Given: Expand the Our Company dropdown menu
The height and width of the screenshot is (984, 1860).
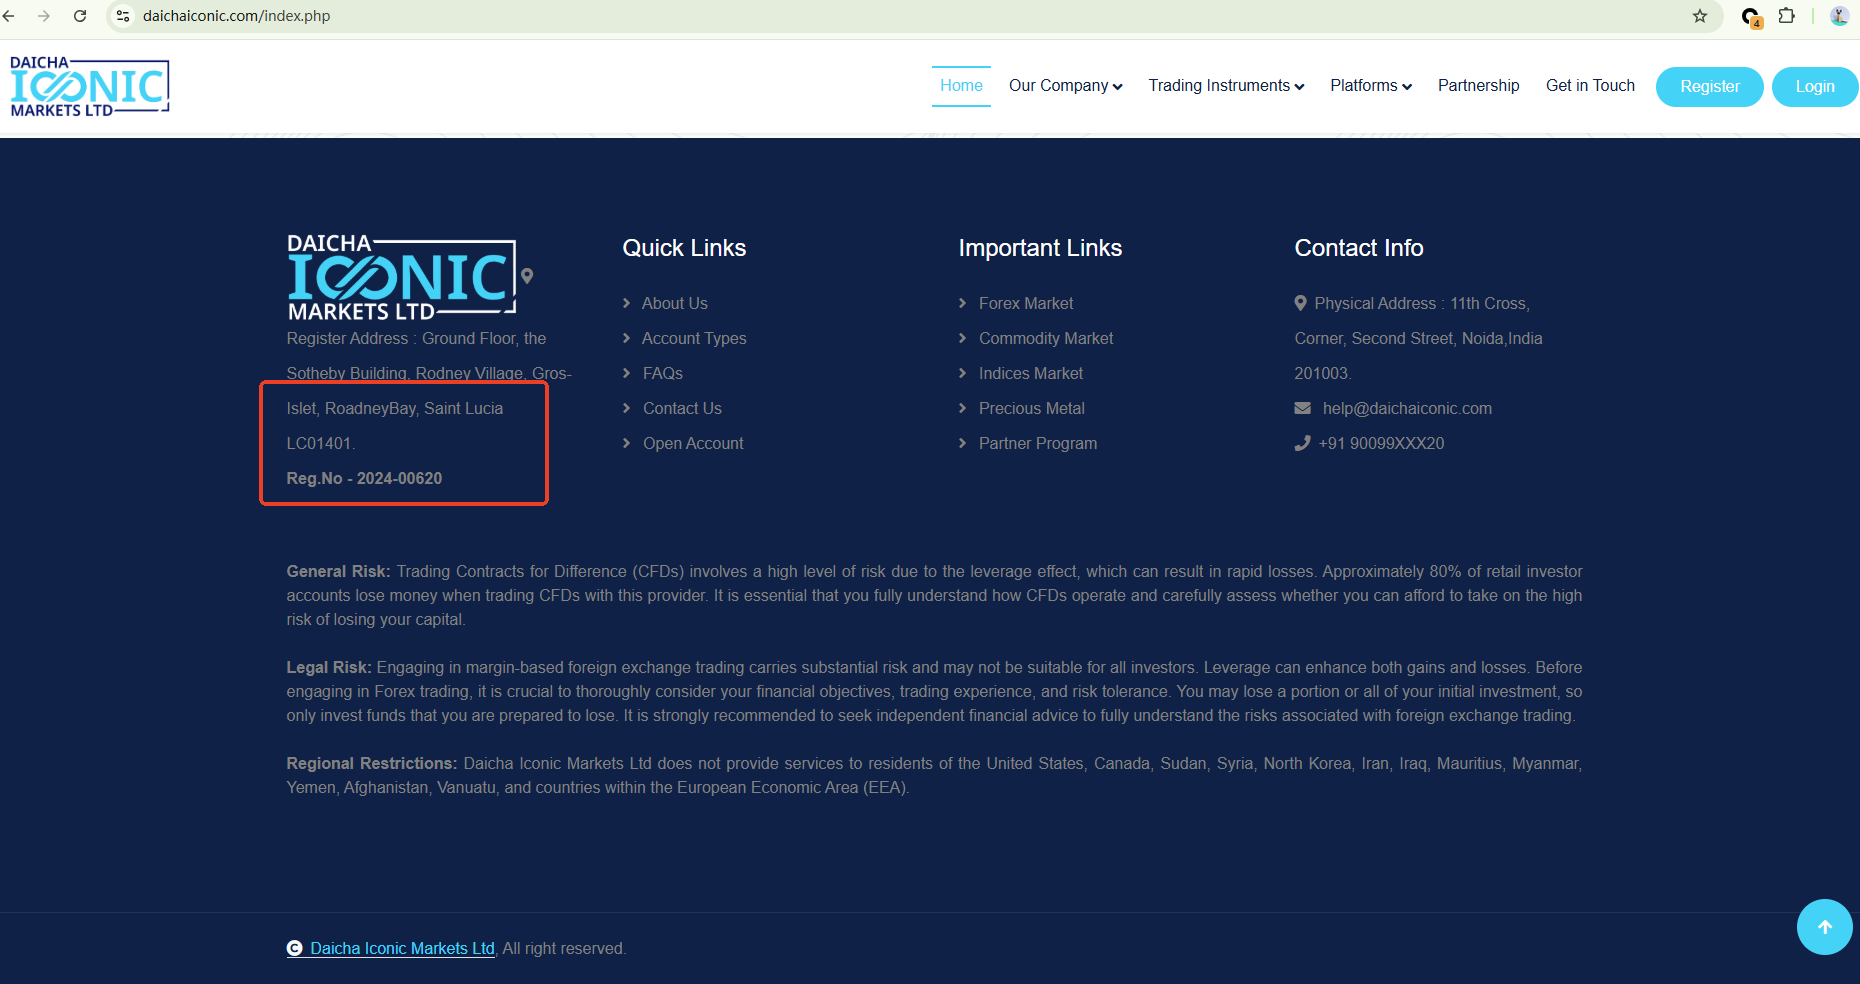Looking at the screenshot, I should 1066,86.
